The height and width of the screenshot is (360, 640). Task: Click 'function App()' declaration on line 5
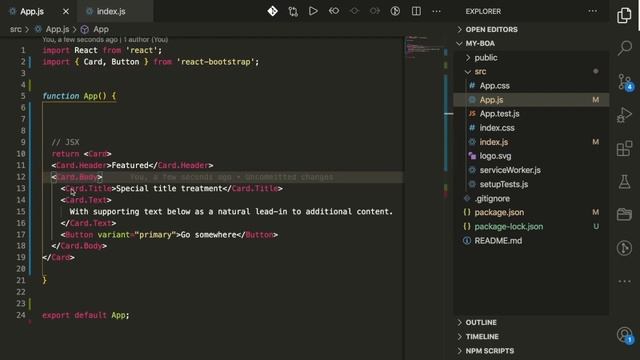click(x=74, y=96)
